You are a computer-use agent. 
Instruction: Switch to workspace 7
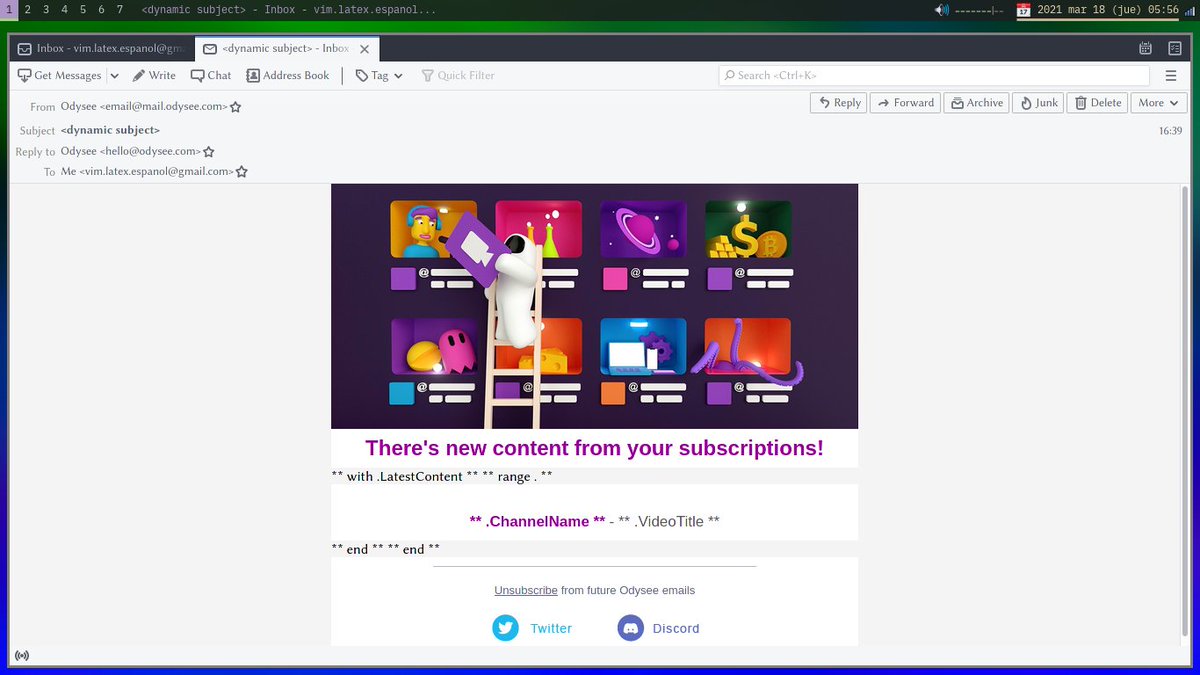[120, 9]
